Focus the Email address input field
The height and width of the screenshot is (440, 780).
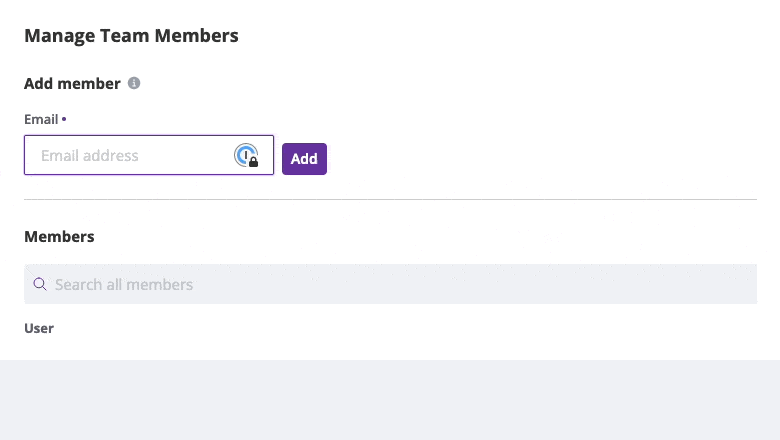click(x=149, y=155)
